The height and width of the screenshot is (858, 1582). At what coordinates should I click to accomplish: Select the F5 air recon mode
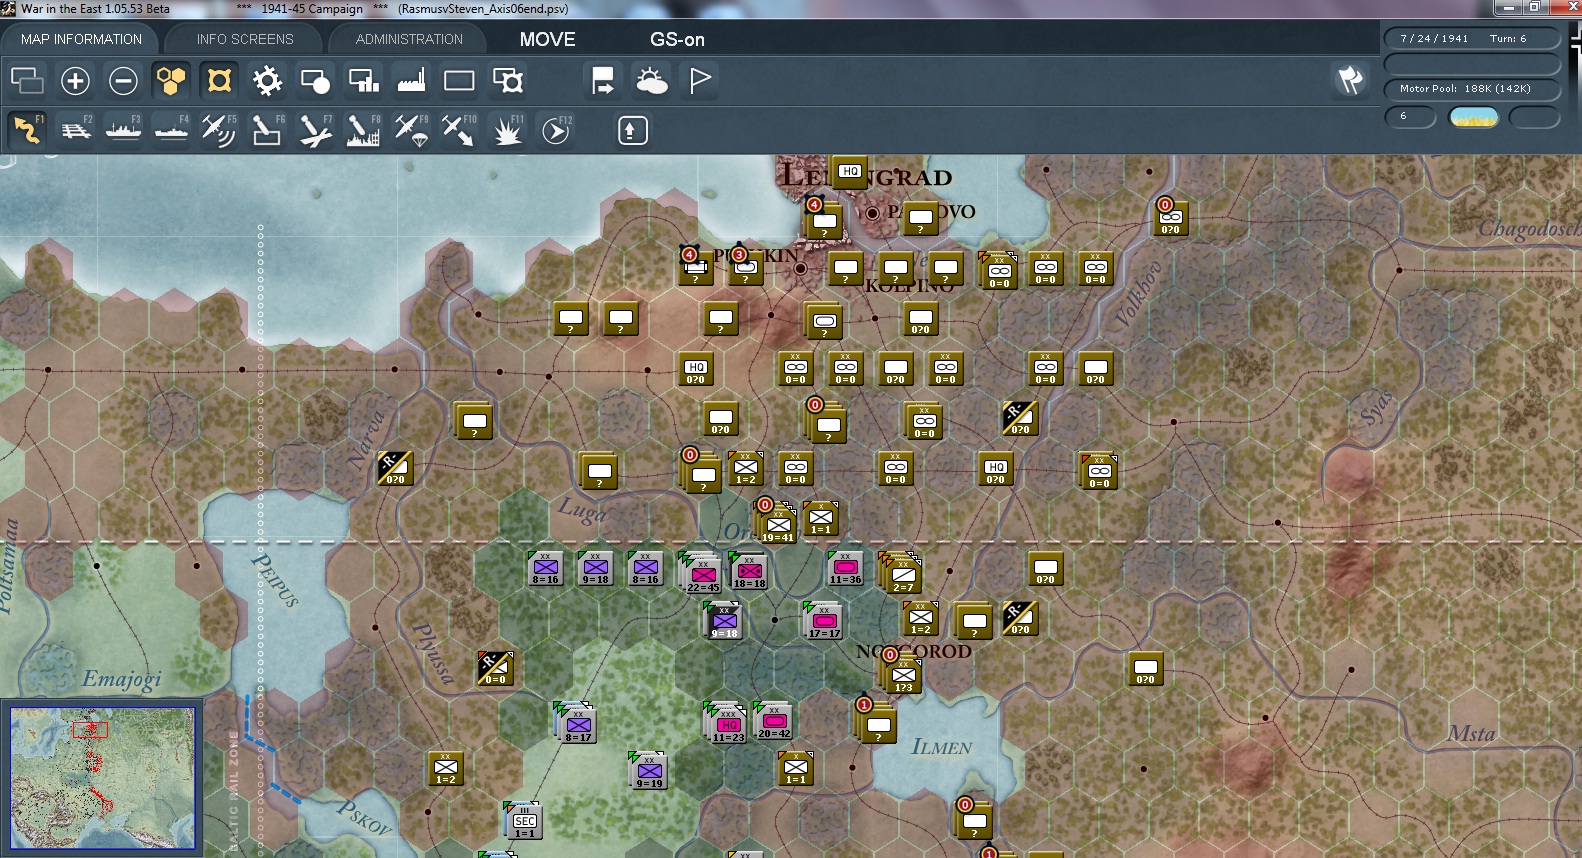click(x=219, y=130)
